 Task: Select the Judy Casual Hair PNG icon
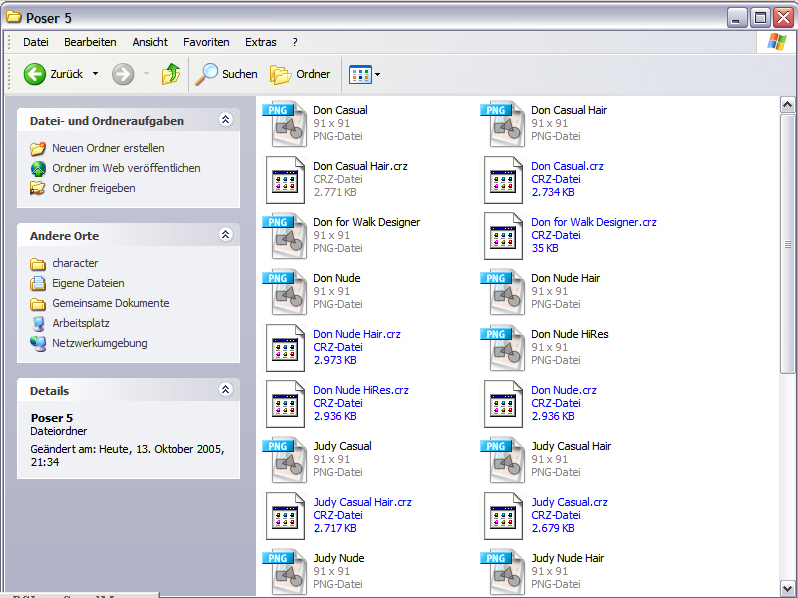tap(503, 460)
